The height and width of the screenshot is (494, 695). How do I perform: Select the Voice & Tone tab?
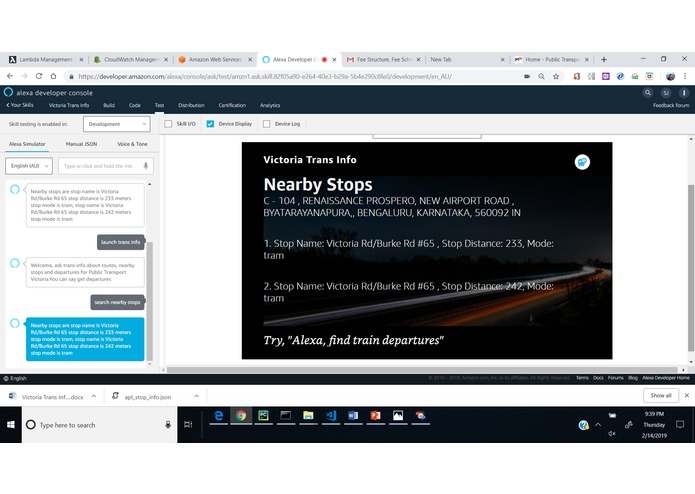pyautogui.click(x=132, y=144)
